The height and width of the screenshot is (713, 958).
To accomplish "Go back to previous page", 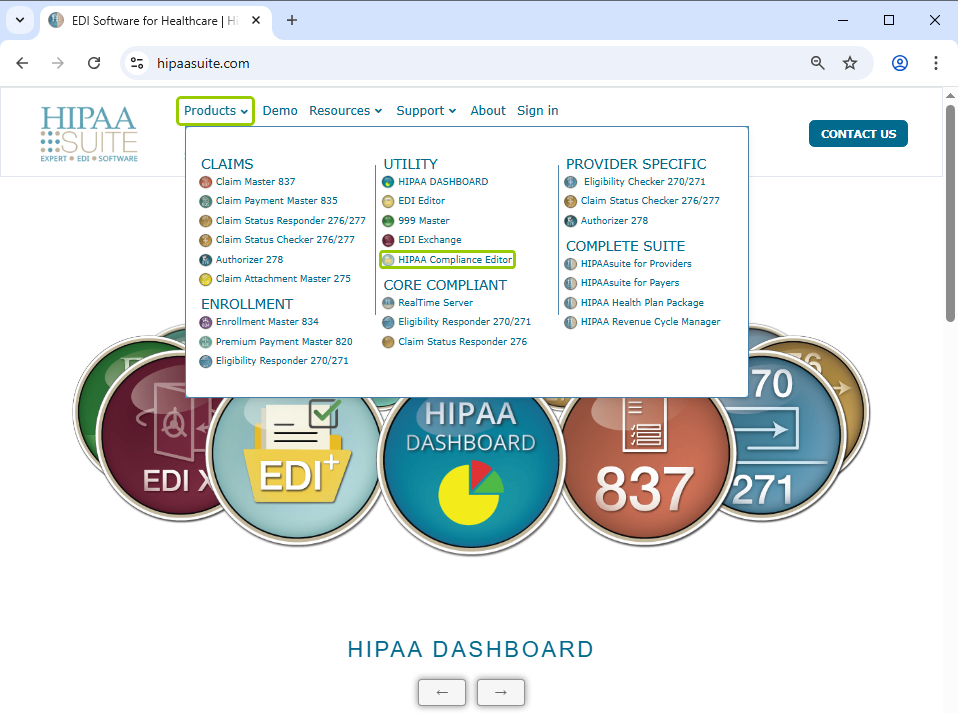I will (x=23, y=63).
